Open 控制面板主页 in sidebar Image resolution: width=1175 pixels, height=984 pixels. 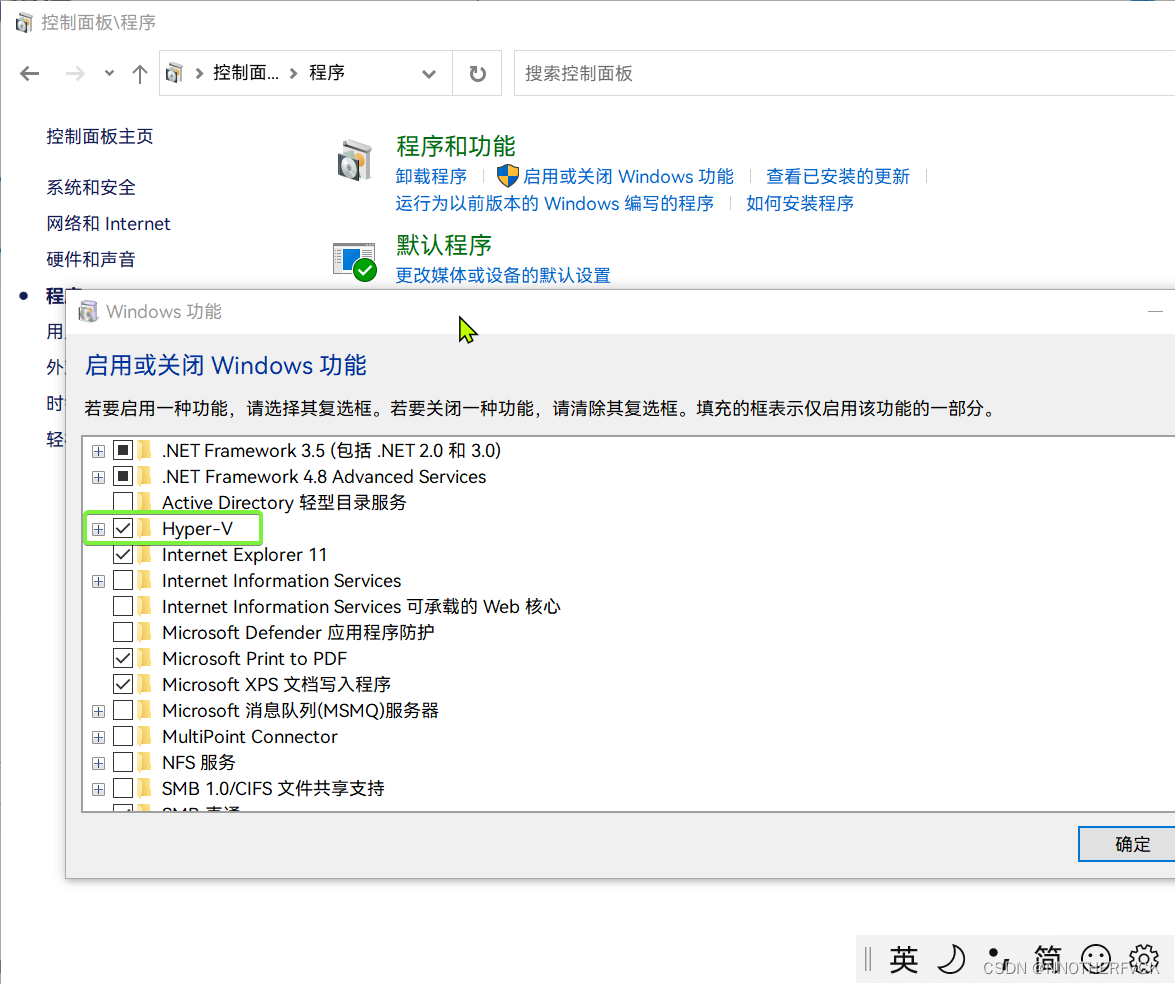(100, 136)
